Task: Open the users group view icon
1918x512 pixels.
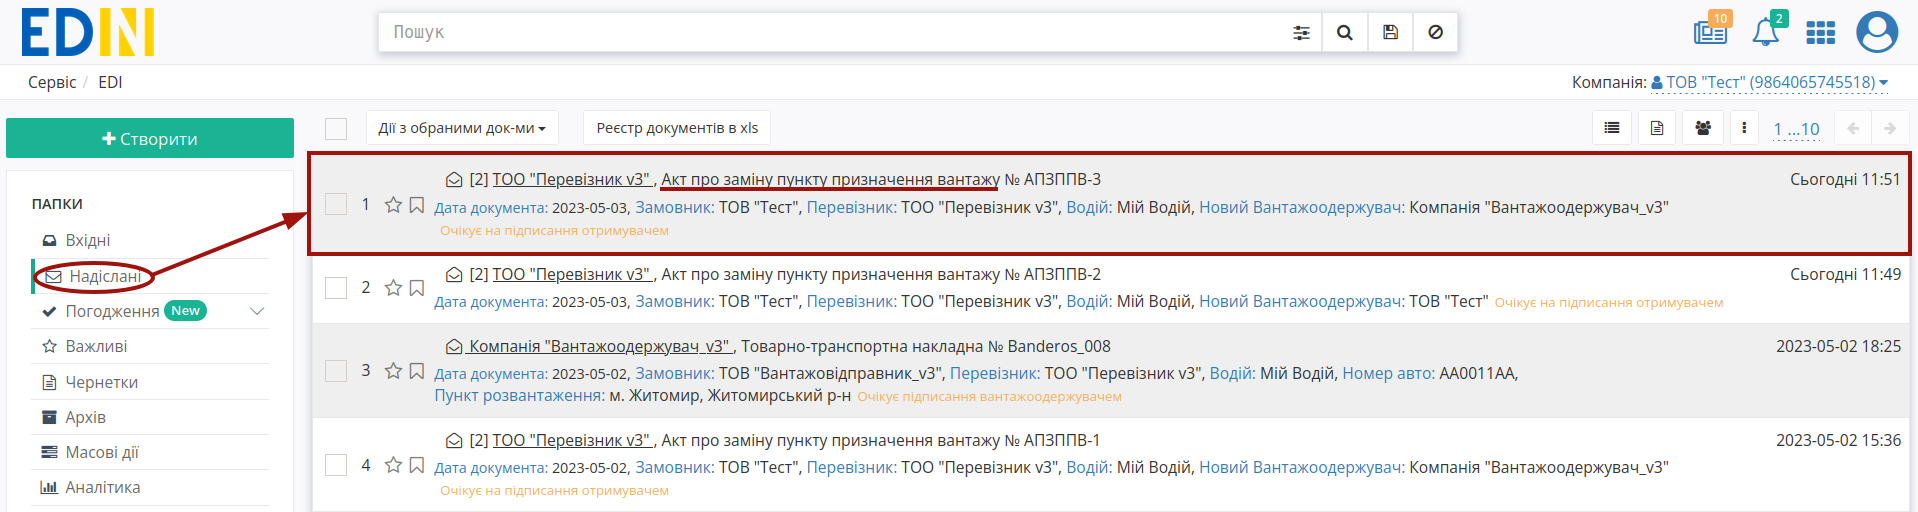Action: pos(1703,128)
